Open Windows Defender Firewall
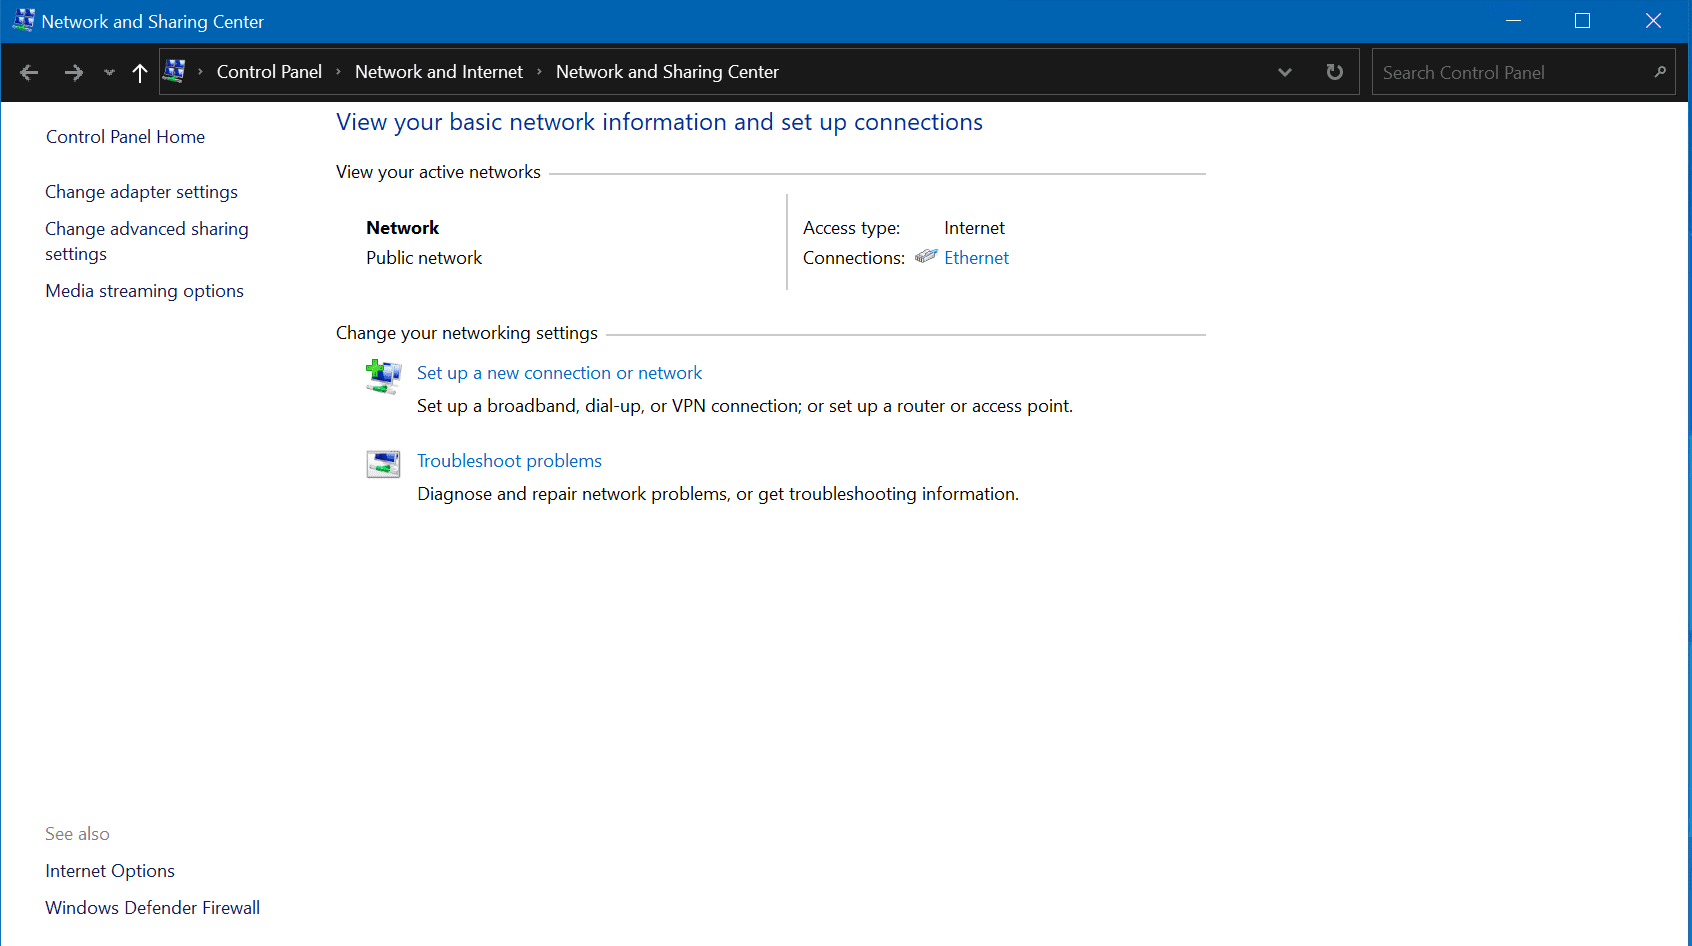This screenshot has width=1692, height=946. point(152,907)
